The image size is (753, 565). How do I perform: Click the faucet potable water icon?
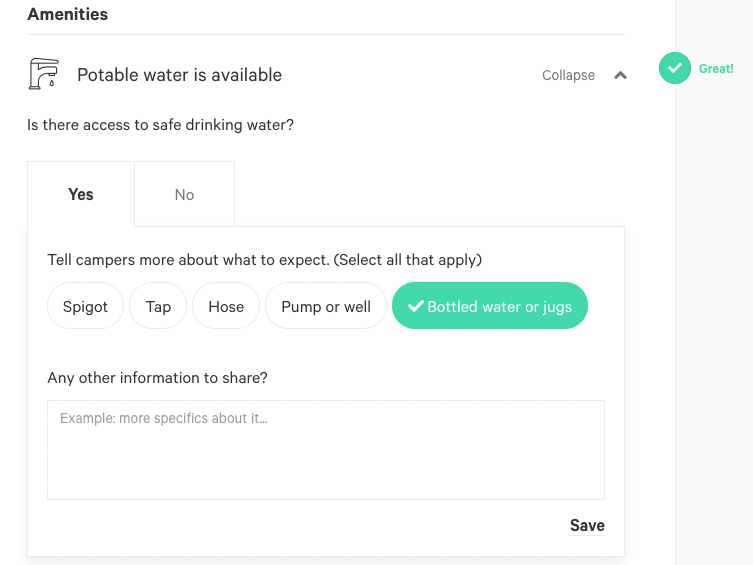point(44,74)
